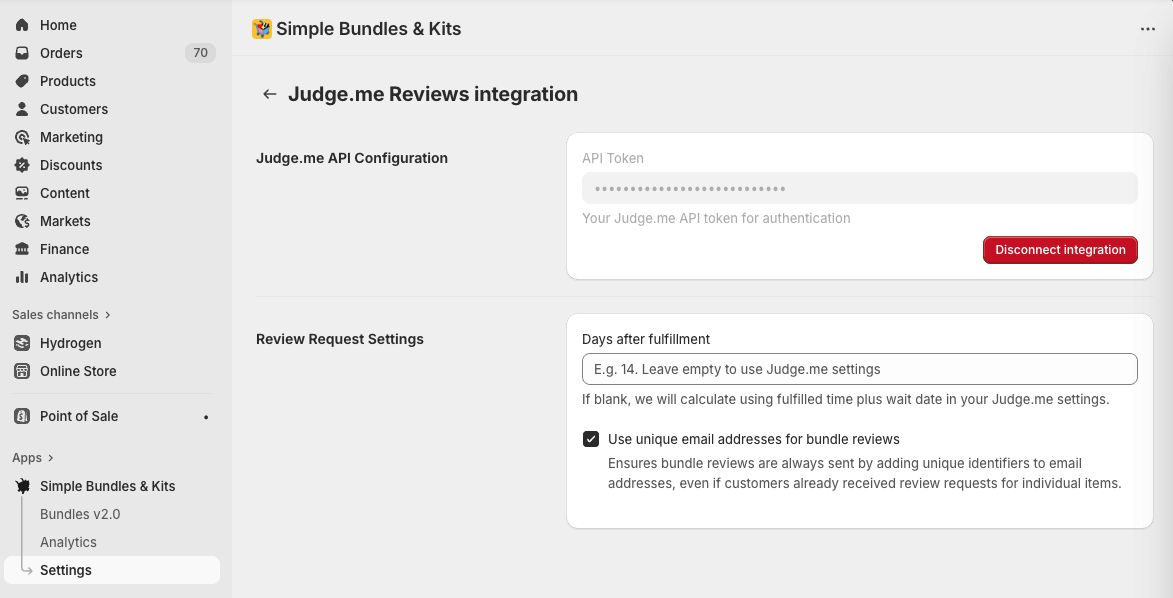Click Disconnect integration button
Image resolution: width=1173 pixels, height=598 pixels.
1060,250
